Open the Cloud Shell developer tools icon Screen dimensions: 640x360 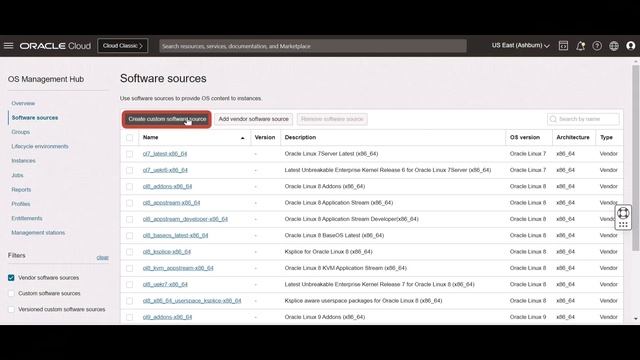coord(563,46)
